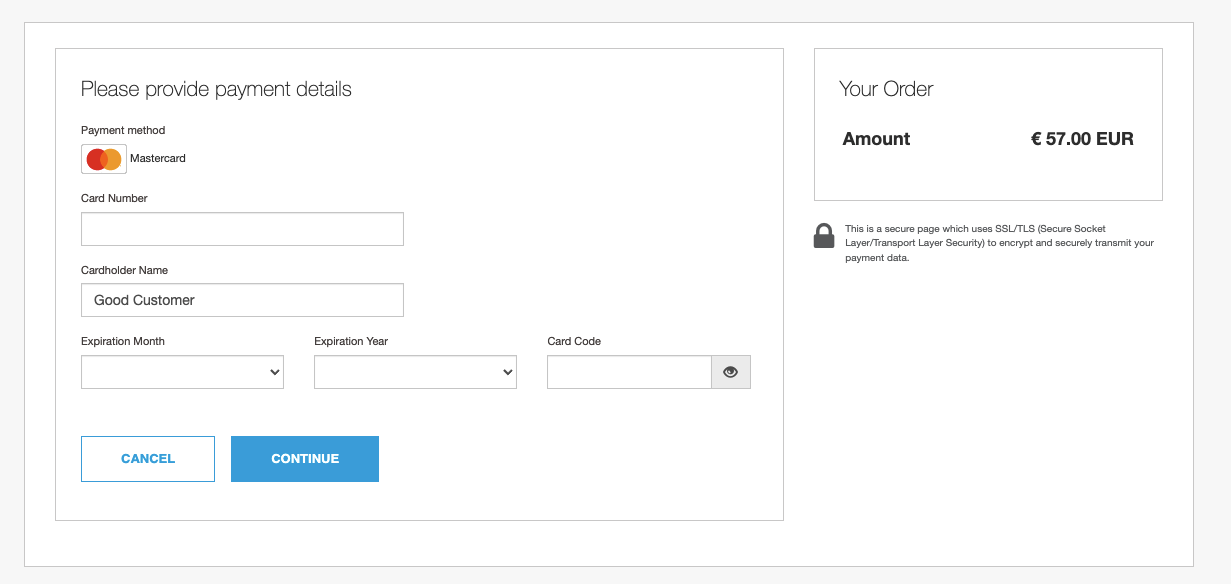Select the Mastercard payment method label
This screenshot has height=584, width=1231.
(x=158, y=159)
